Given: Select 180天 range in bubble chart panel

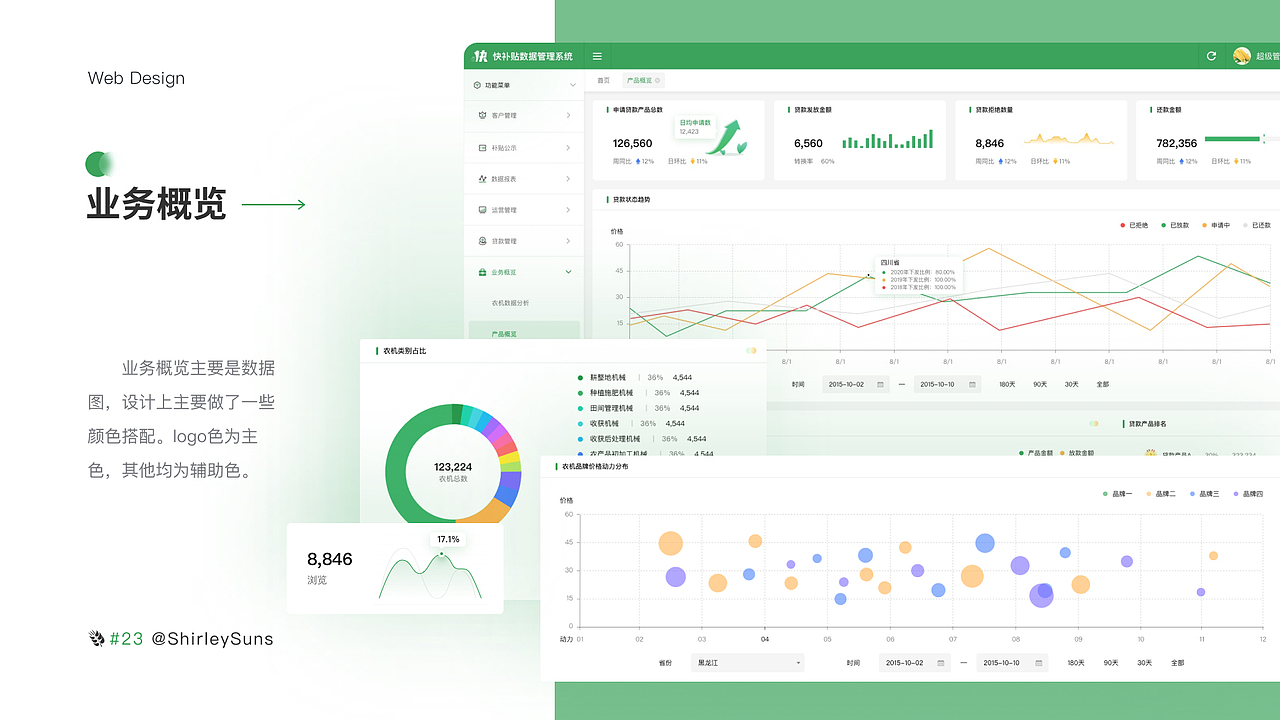Looking at the screenshot, I should tap(1075, 663).
